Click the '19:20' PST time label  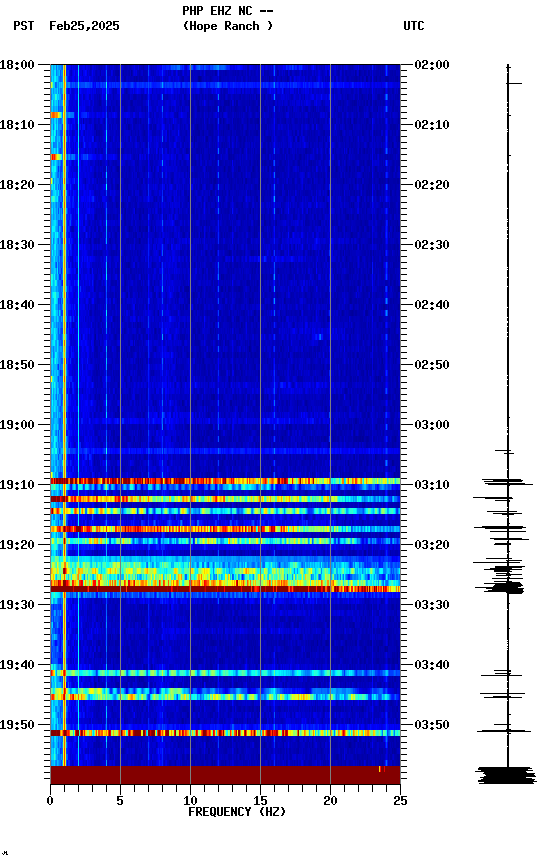[x=17, y=546]
